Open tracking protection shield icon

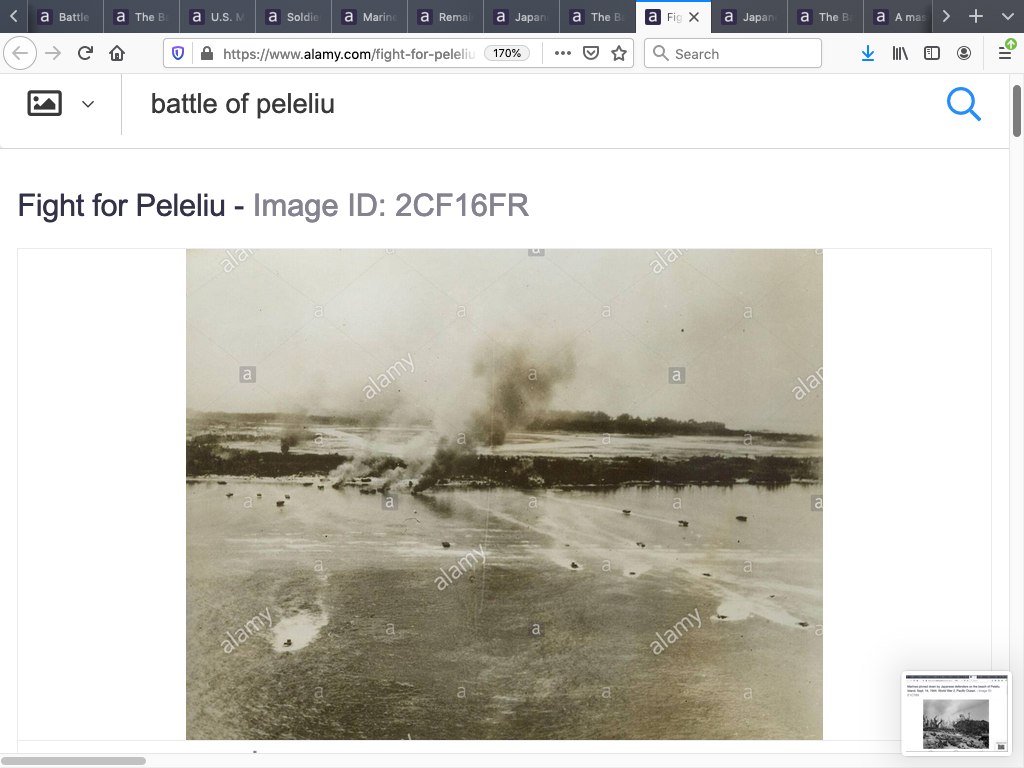coord(178,54)
